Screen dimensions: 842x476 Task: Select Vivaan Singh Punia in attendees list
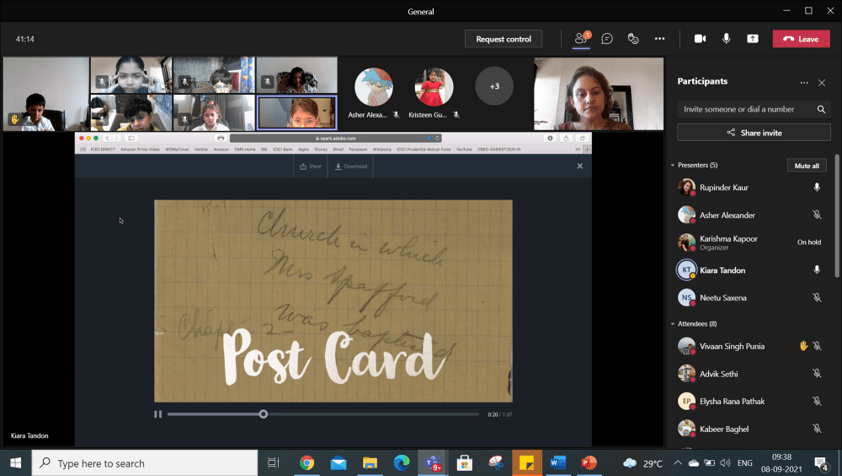[x=732, y=346]
